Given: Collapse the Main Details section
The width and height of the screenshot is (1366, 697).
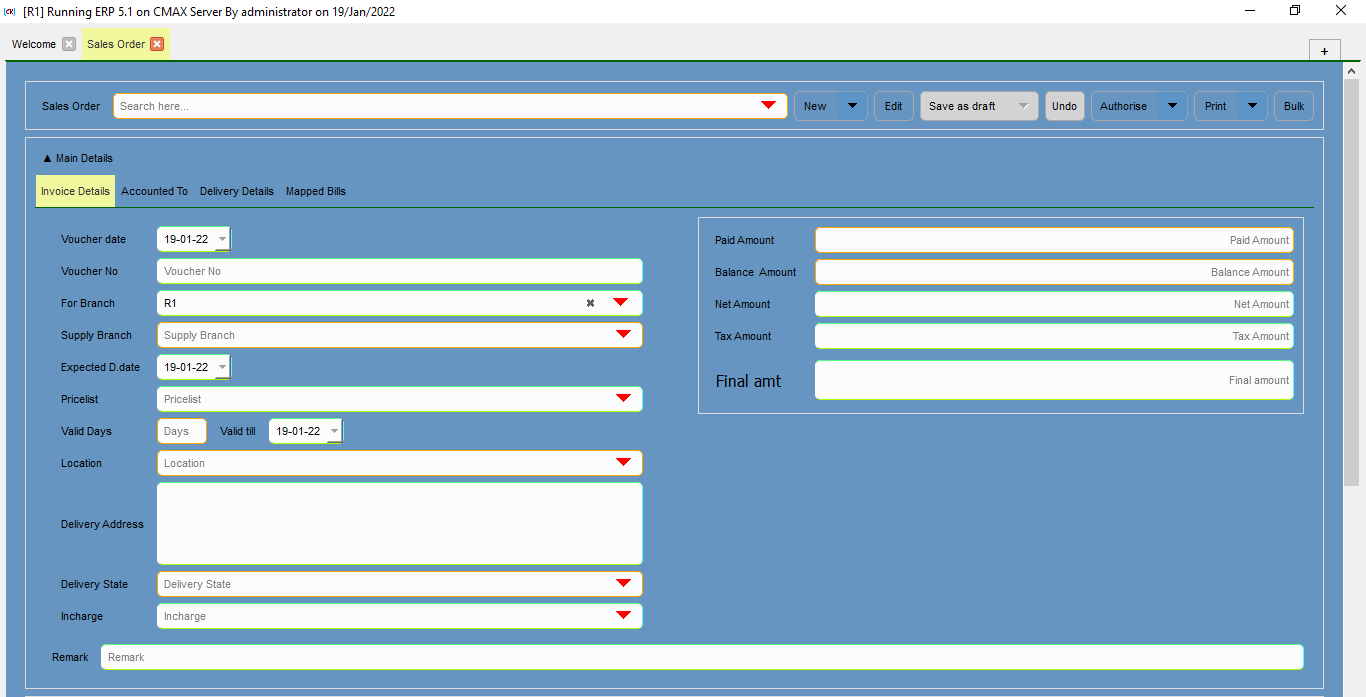Looking at the screenshot, I should click(77, 158).
